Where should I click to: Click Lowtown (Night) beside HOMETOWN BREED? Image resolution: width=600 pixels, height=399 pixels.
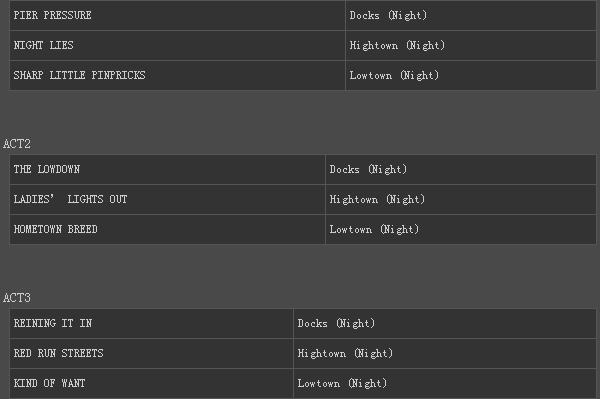[x=374, y=229]
